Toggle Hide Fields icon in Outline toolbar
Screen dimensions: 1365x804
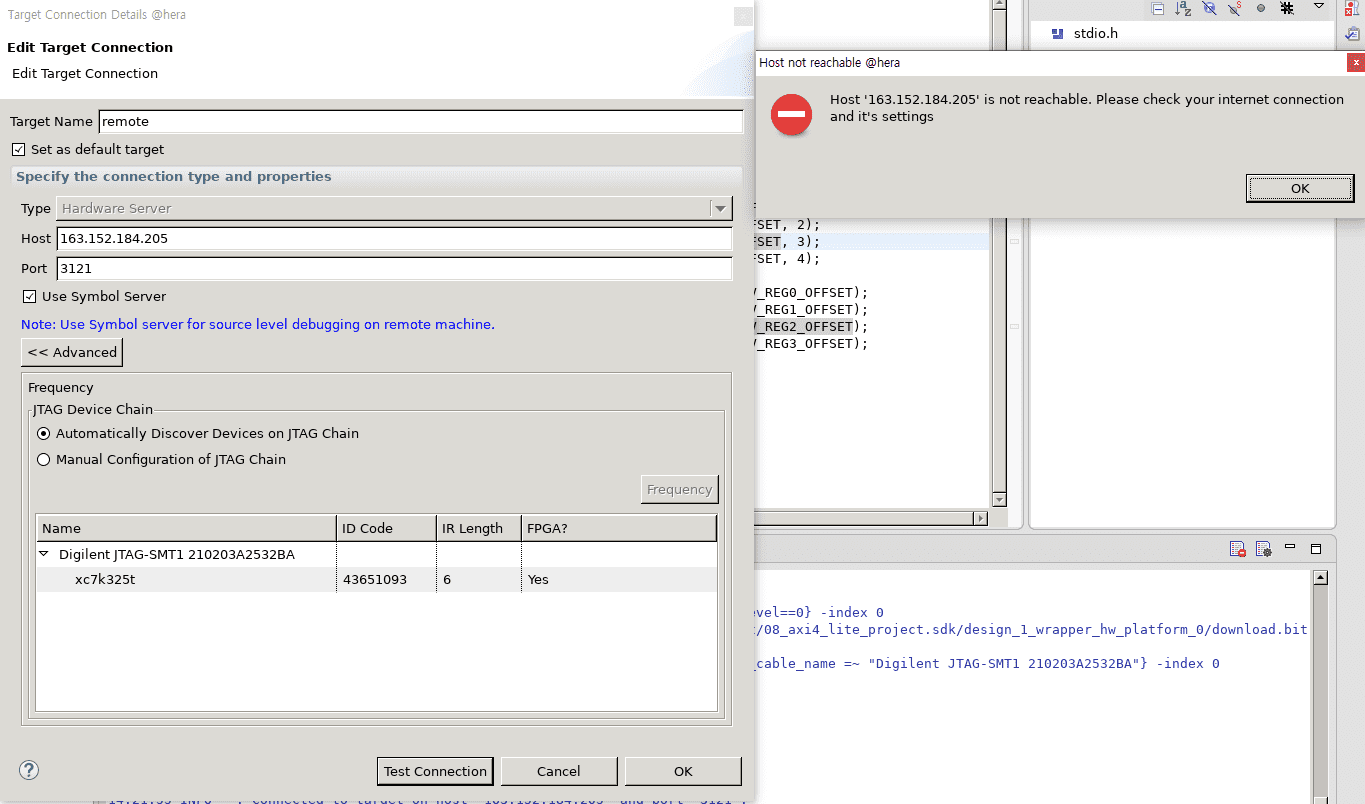pos(1209,8)
